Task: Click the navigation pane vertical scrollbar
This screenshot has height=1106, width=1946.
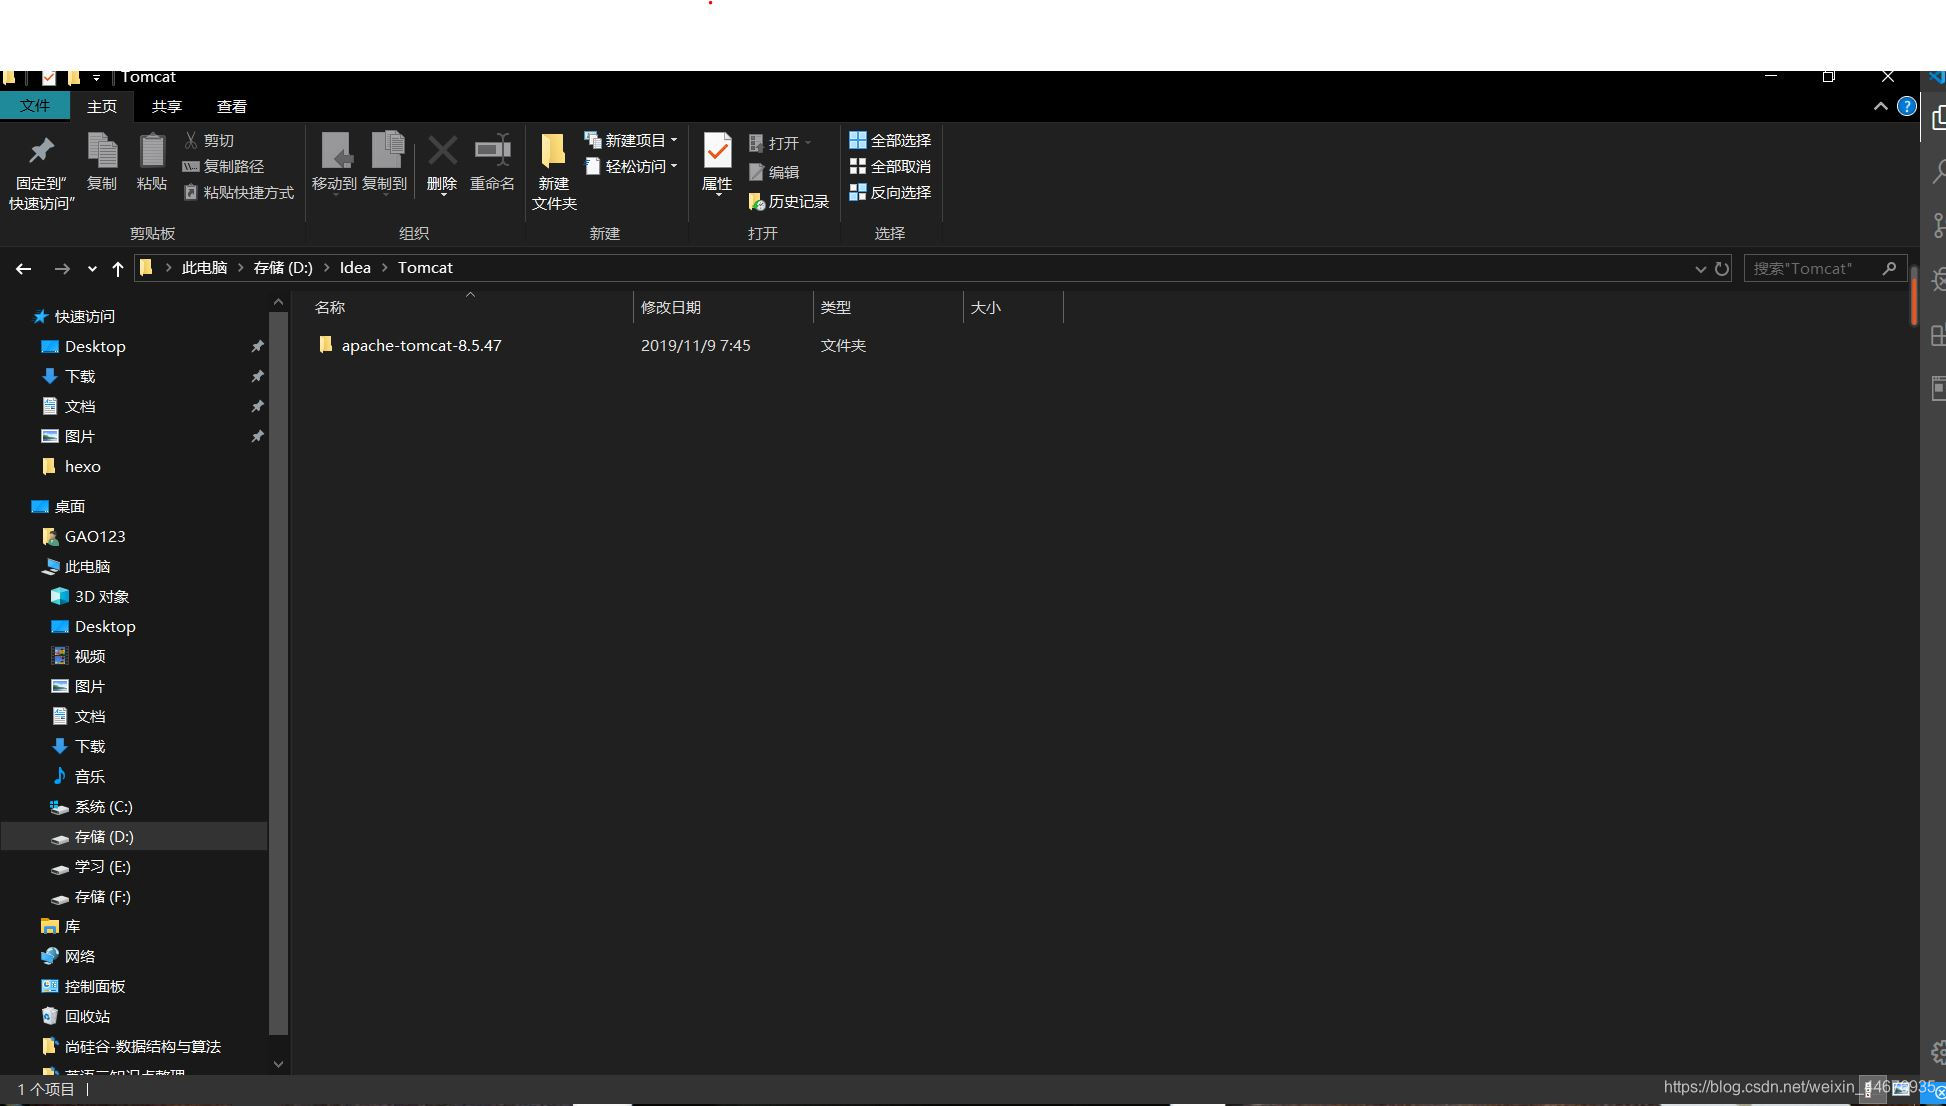Action: (278, 673)
